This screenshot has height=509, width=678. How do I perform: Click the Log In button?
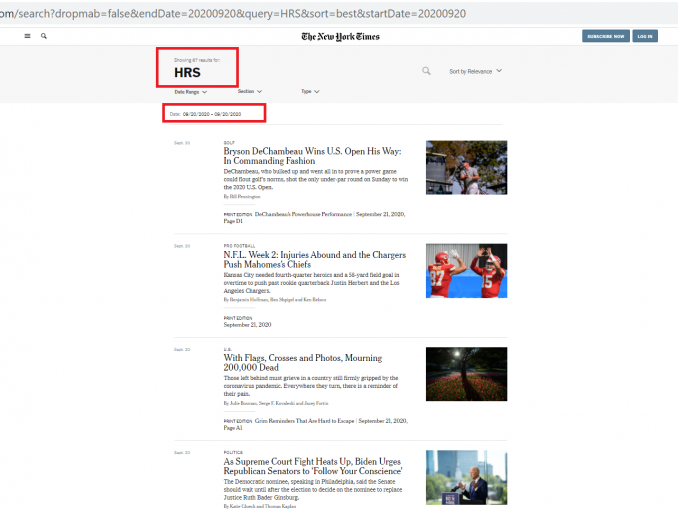pos(645,36)
